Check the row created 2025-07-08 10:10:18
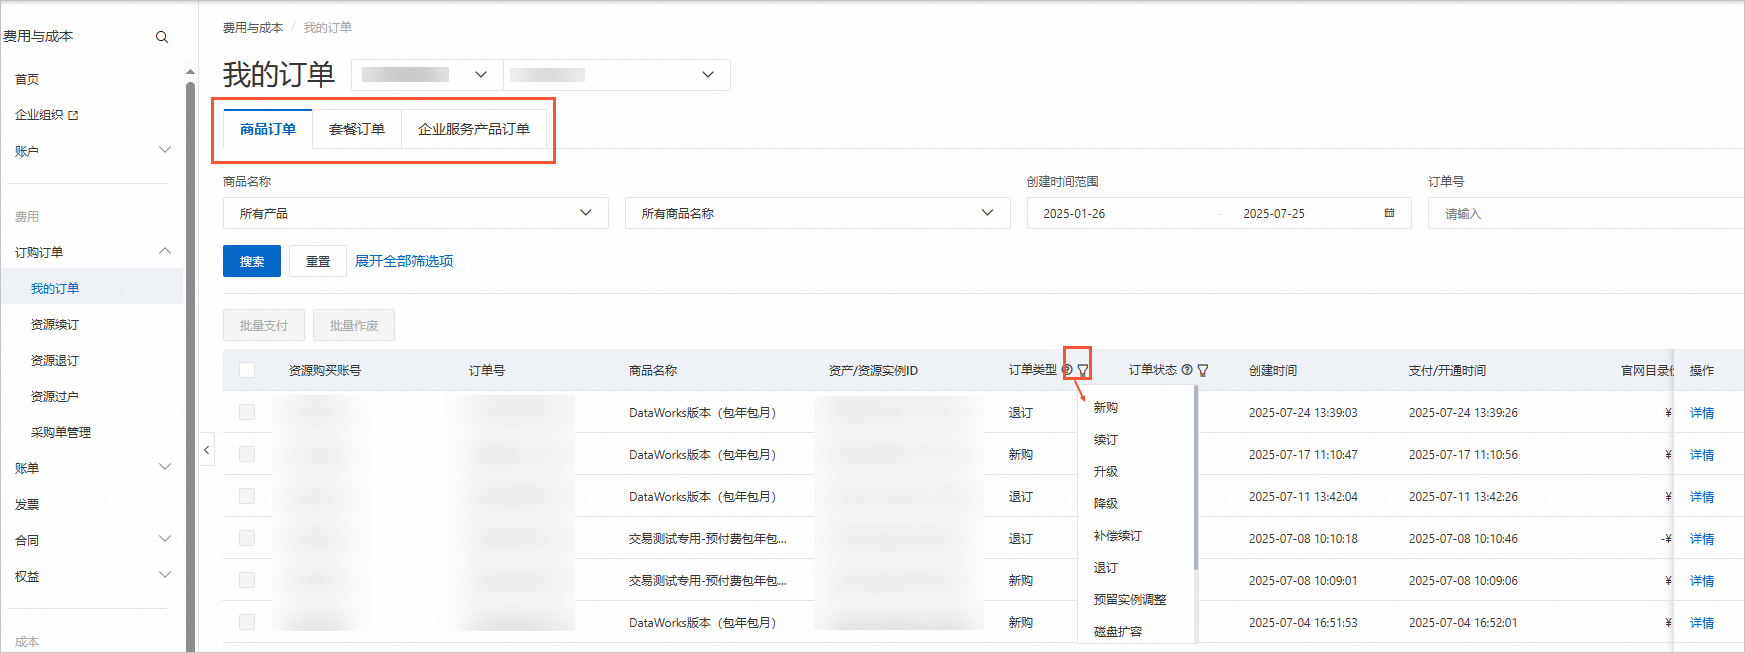Image resolution: width=1745 pixels, height=653 pixels. [247, 538]
